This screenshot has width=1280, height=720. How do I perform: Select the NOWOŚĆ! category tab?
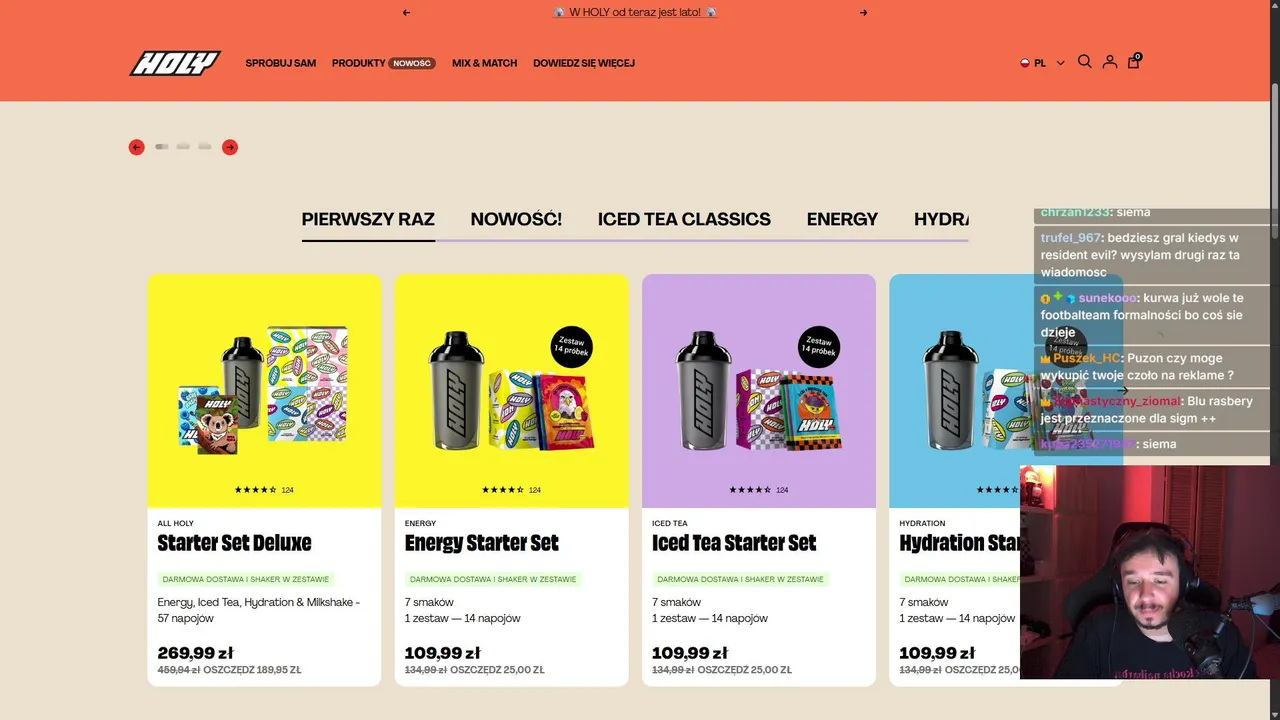pos(516,219)
